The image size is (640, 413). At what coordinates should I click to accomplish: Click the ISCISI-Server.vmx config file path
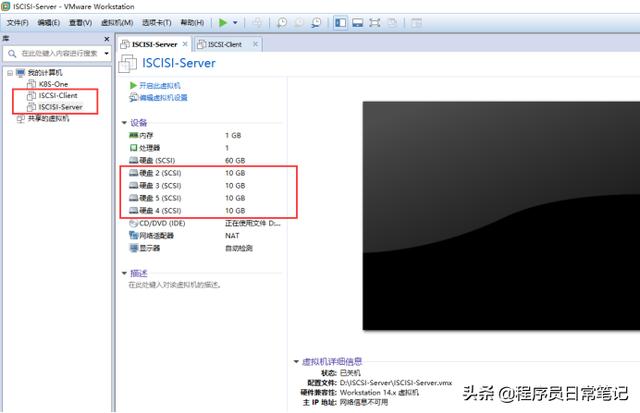click(x=396, y=383)
